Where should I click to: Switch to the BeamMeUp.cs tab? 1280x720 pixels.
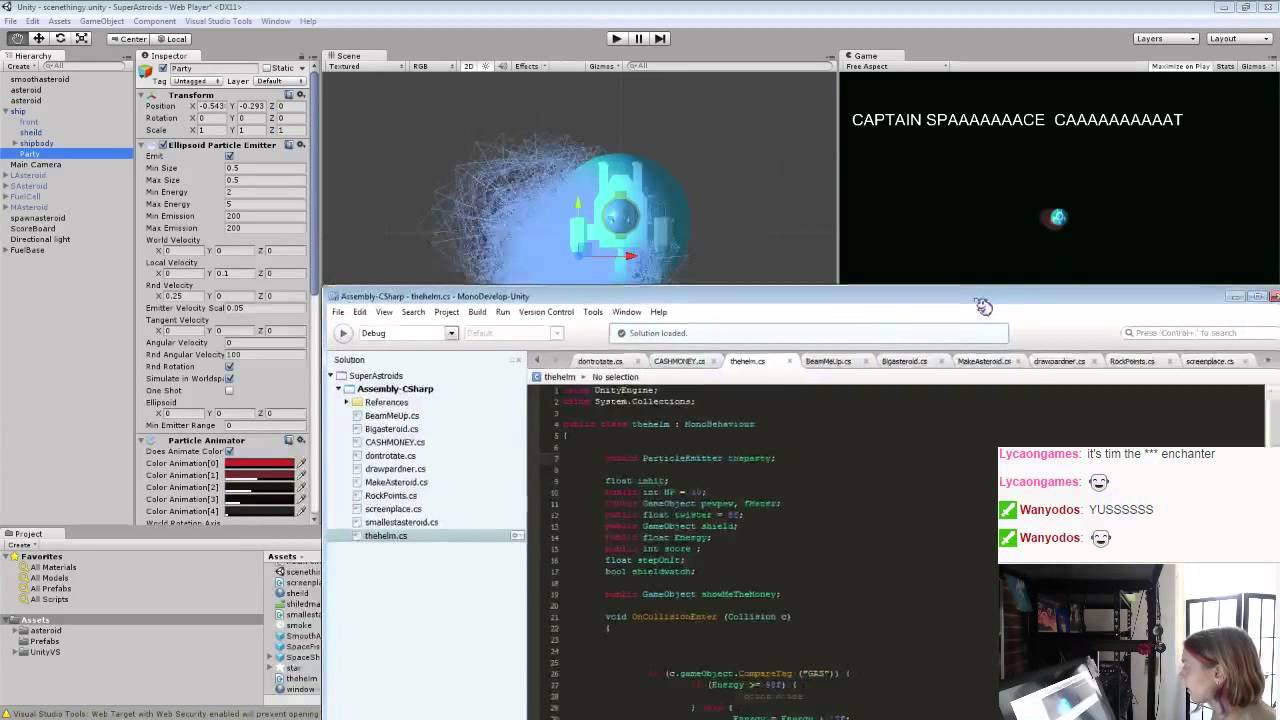click(x=828, y=361)
